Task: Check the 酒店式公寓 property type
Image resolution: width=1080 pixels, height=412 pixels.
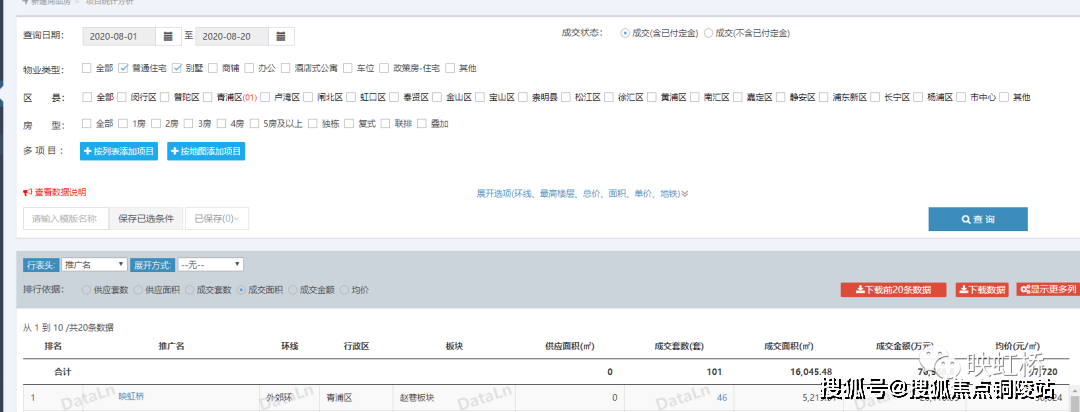Action: (285, 68)
